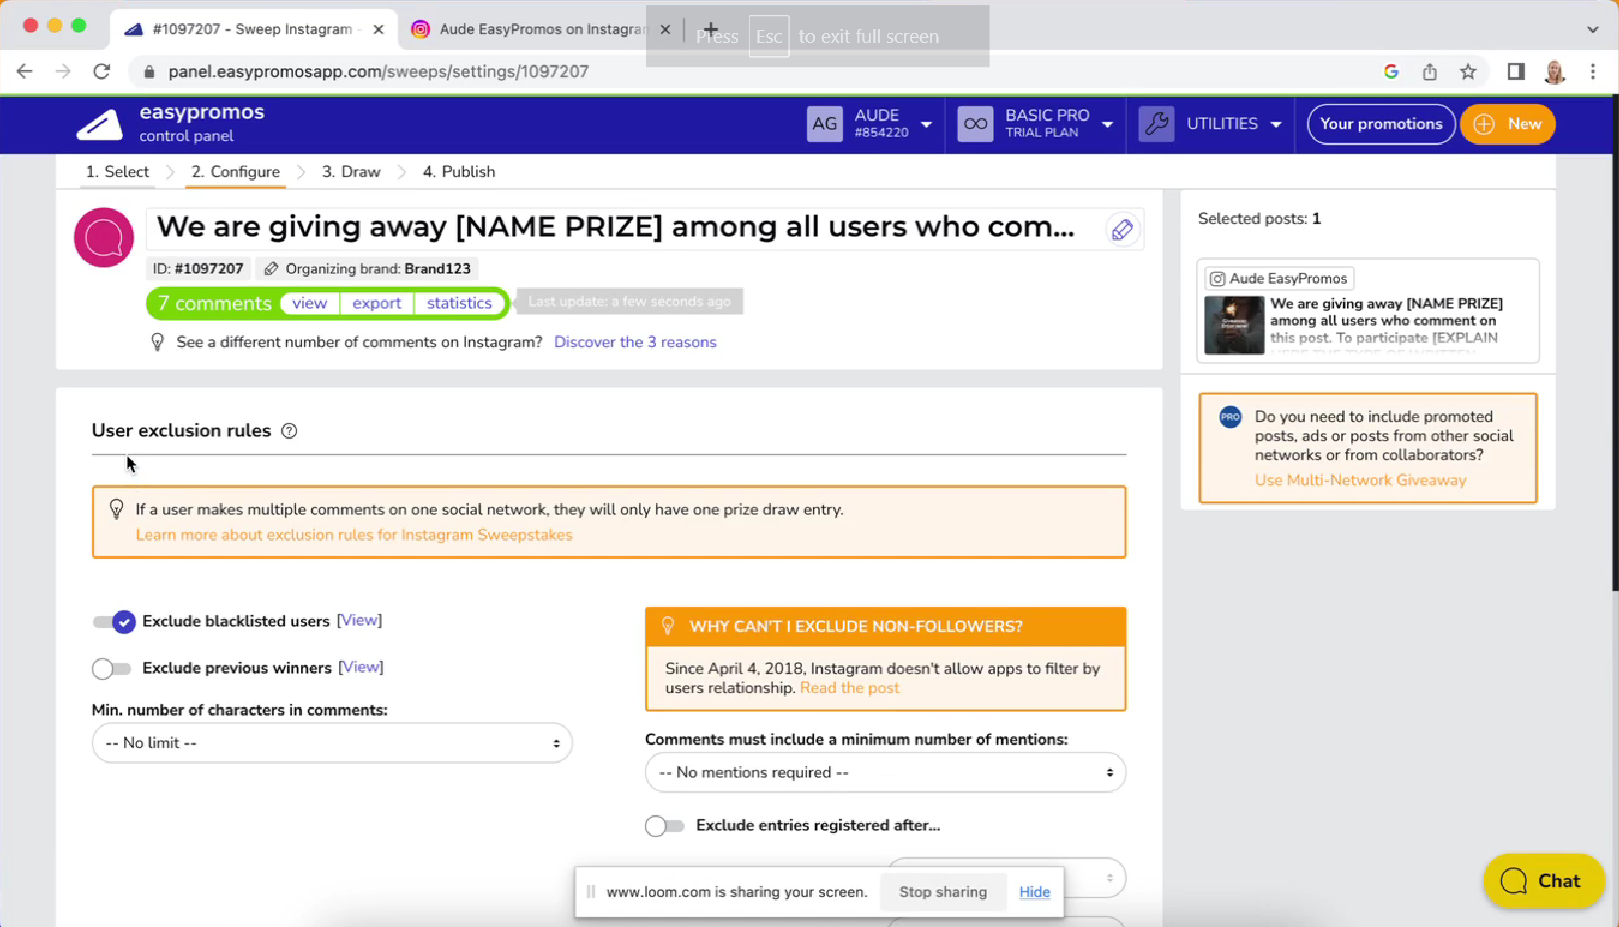Image resolution: width=1619 pixels, height=927 pixels.
Task: Click the edit pencil icon beside promotion title
Action: coord(1122,230)
